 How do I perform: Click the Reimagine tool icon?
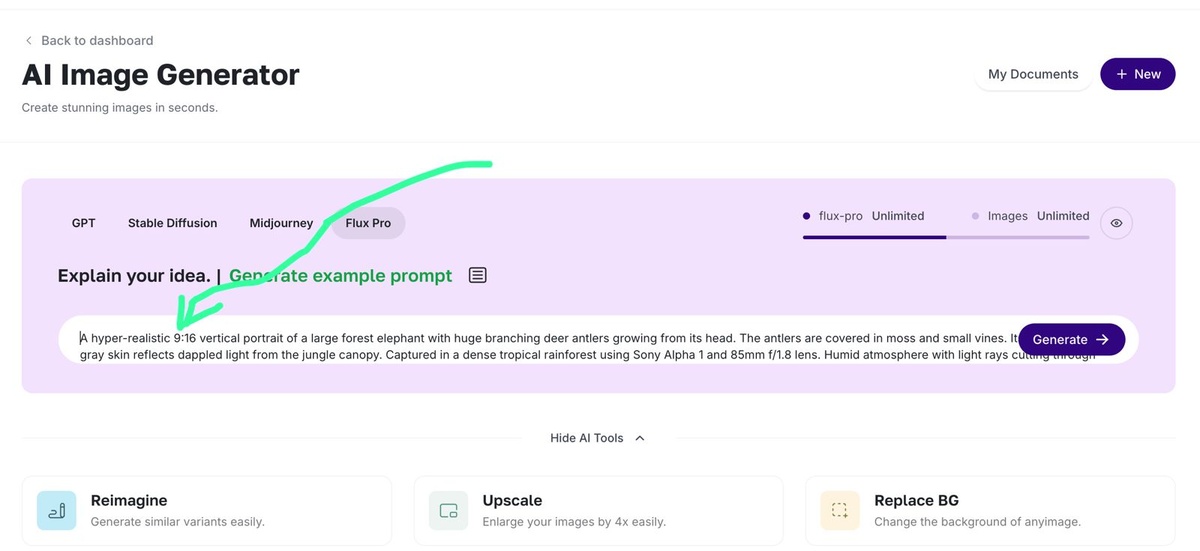pyautogui.click(x=56, y=510)
